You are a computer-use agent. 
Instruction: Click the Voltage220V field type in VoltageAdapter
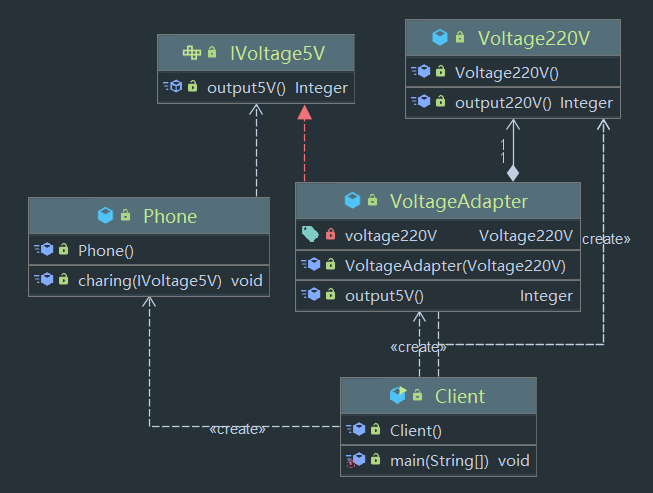(526, 235)
